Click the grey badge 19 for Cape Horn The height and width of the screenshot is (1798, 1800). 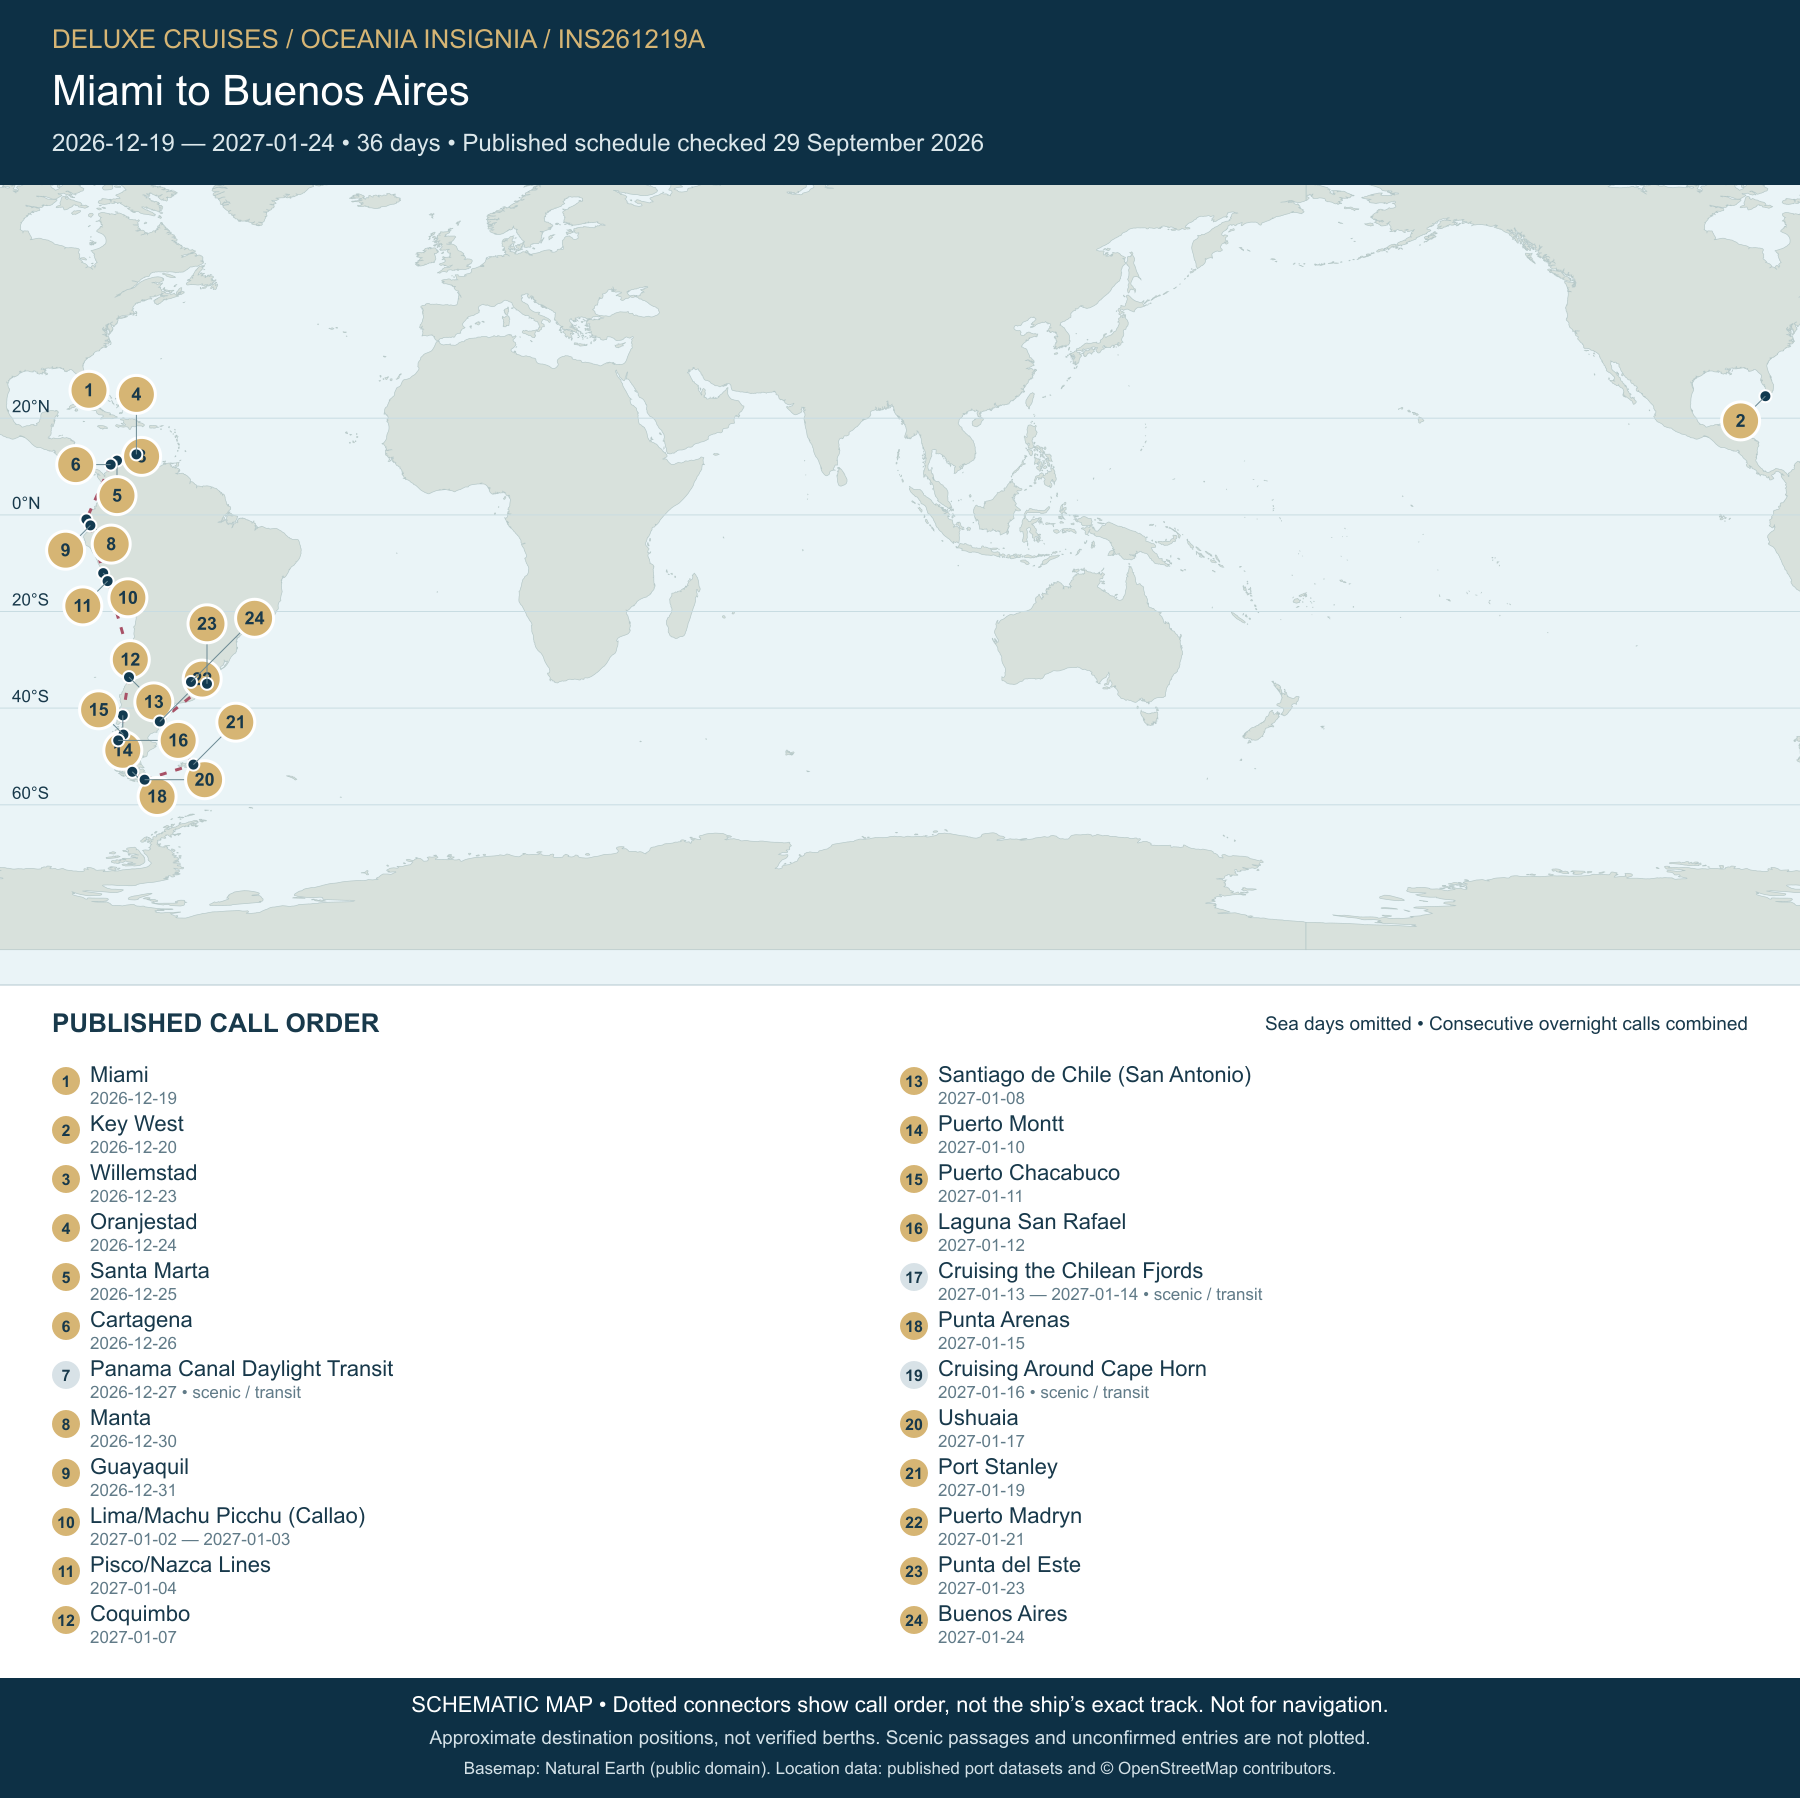pyautogui.click(x=914, y=1375)
